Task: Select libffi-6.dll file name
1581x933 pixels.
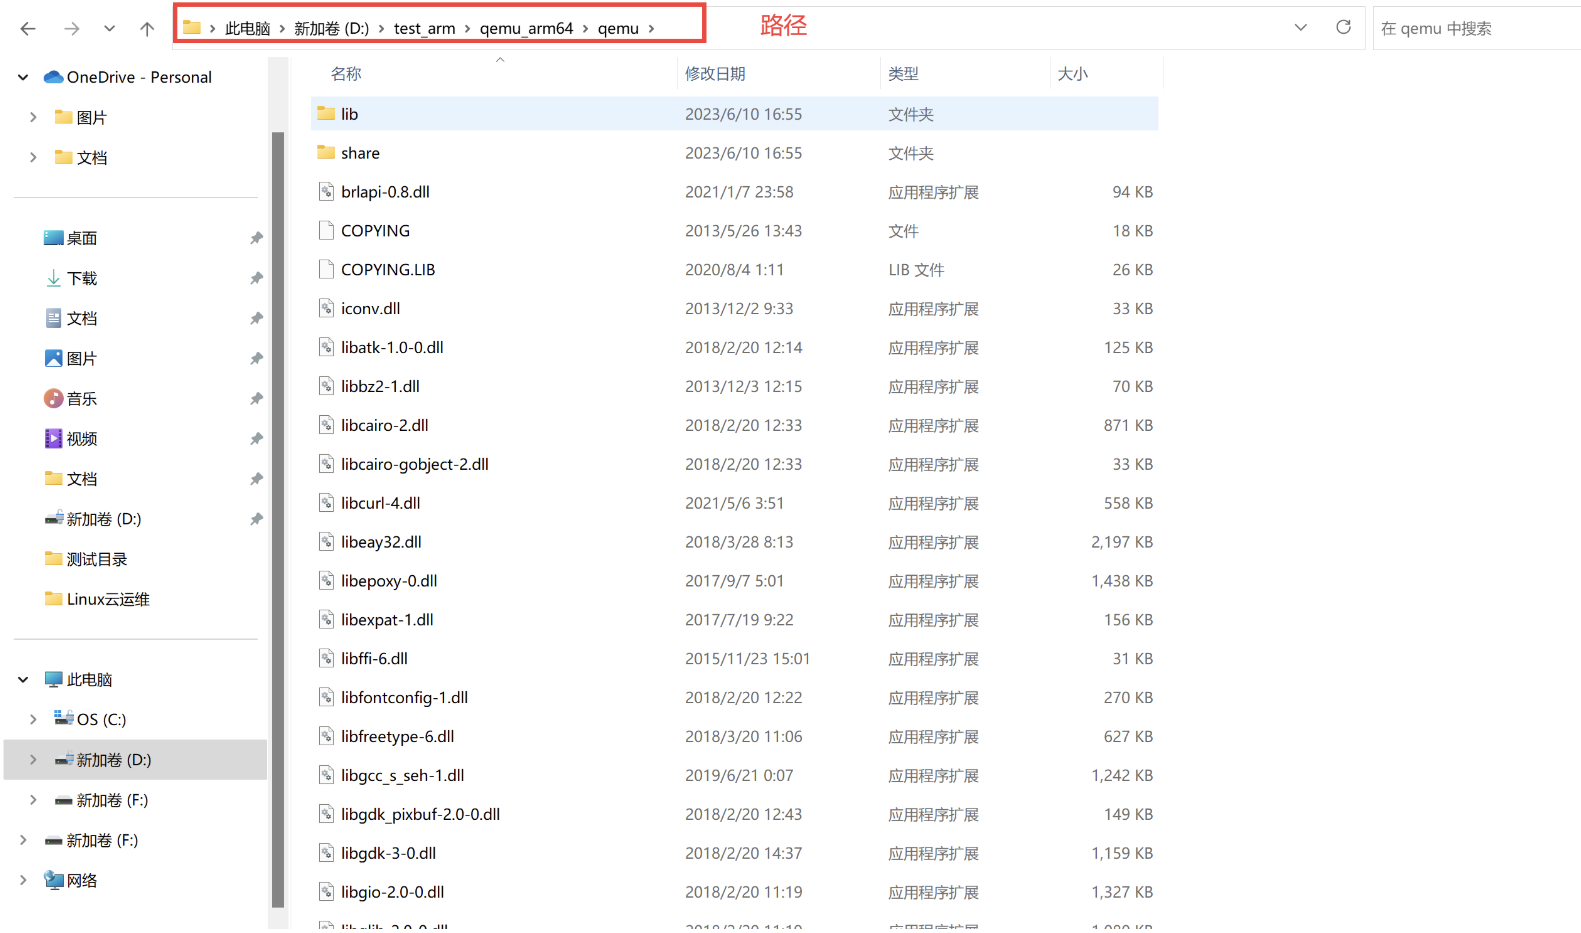Action: pos(374,659)
